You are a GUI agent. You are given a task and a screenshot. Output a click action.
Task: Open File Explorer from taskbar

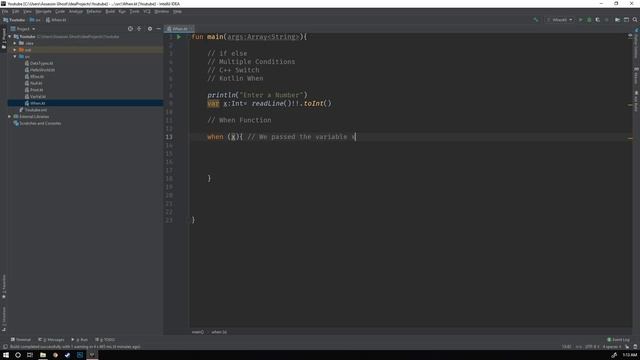point(42,355)
